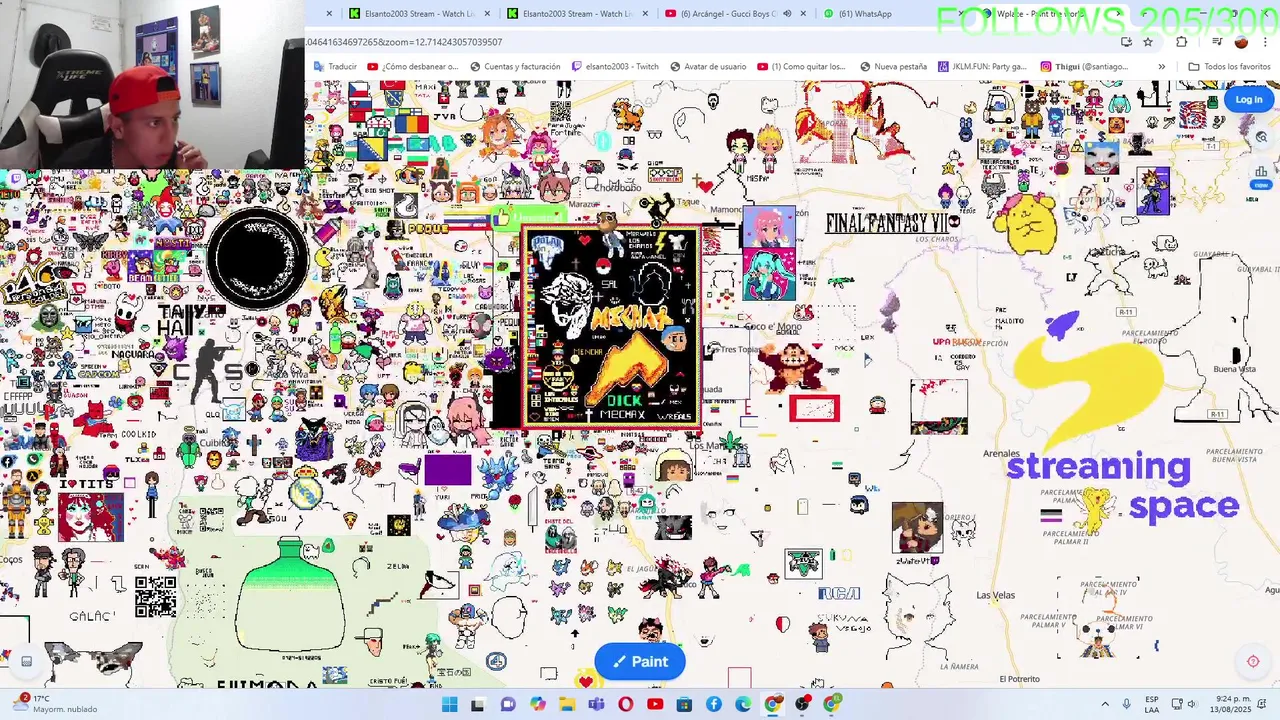
Task: Click the microphone tray icon
Action: point(1126,705)
